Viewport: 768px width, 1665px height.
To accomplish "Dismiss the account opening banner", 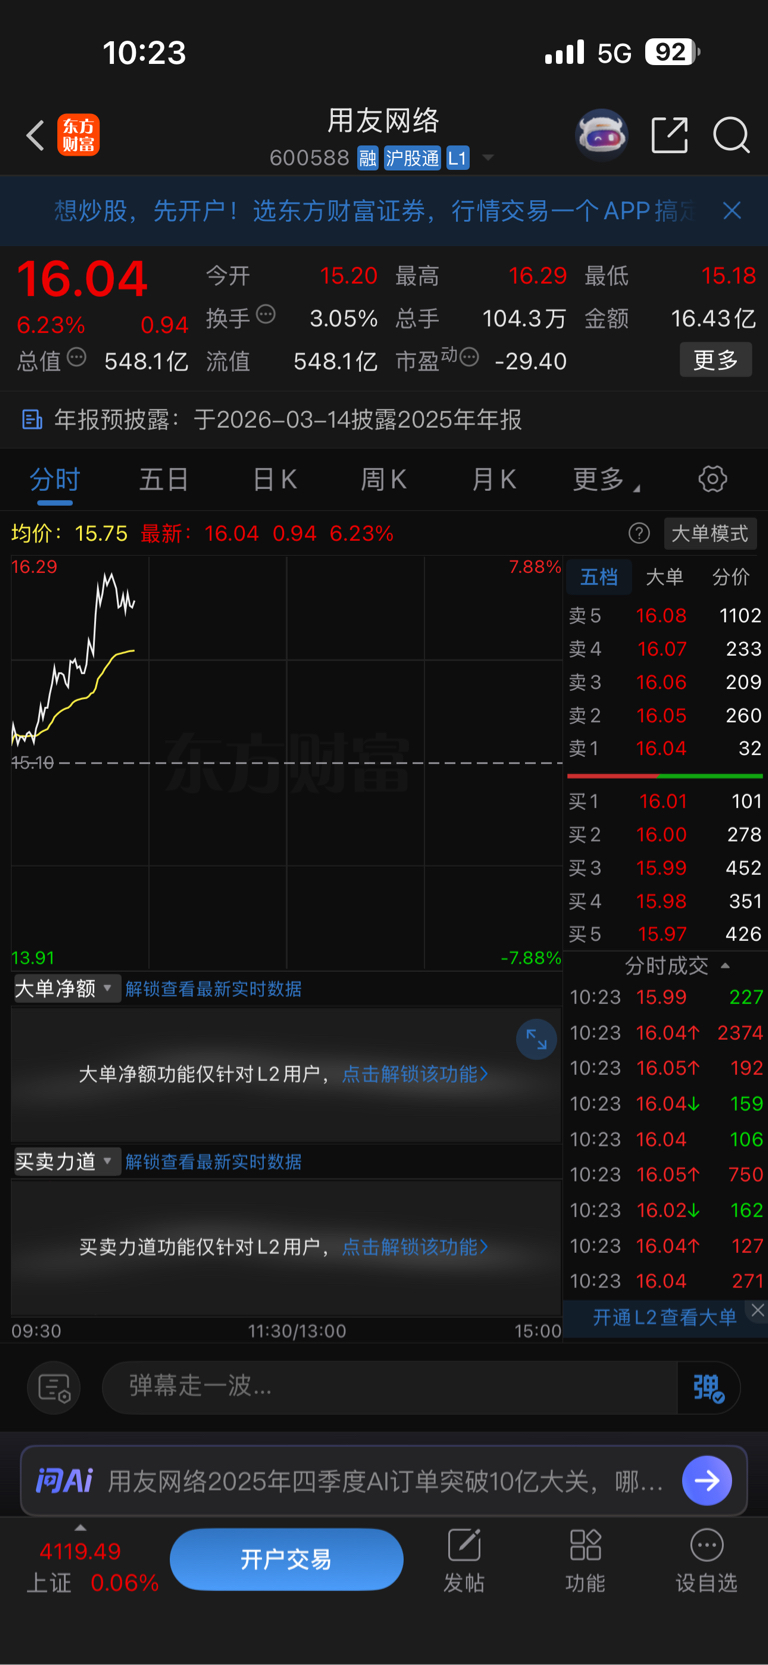I will [732, 210].
